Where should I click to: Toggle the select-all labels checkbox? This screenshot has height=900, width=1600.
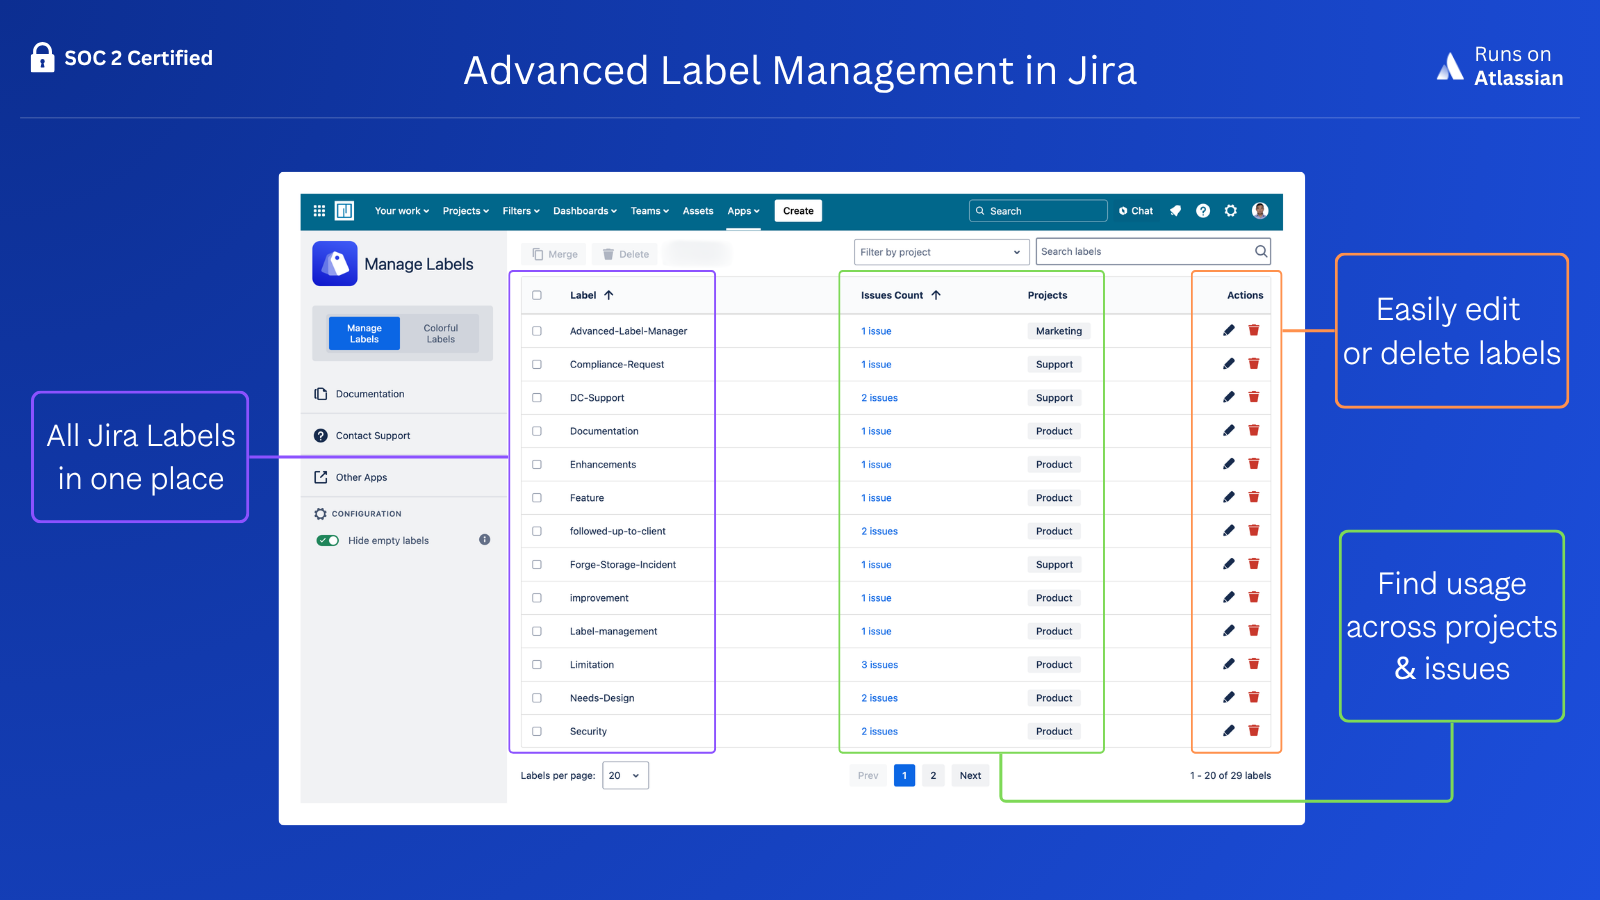coord(537,295)
